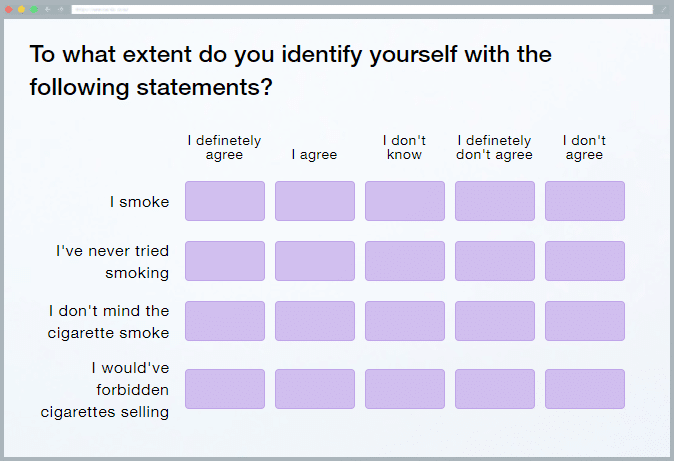Select 'I definetely agree' for never tried smoking

pos(225,261)
